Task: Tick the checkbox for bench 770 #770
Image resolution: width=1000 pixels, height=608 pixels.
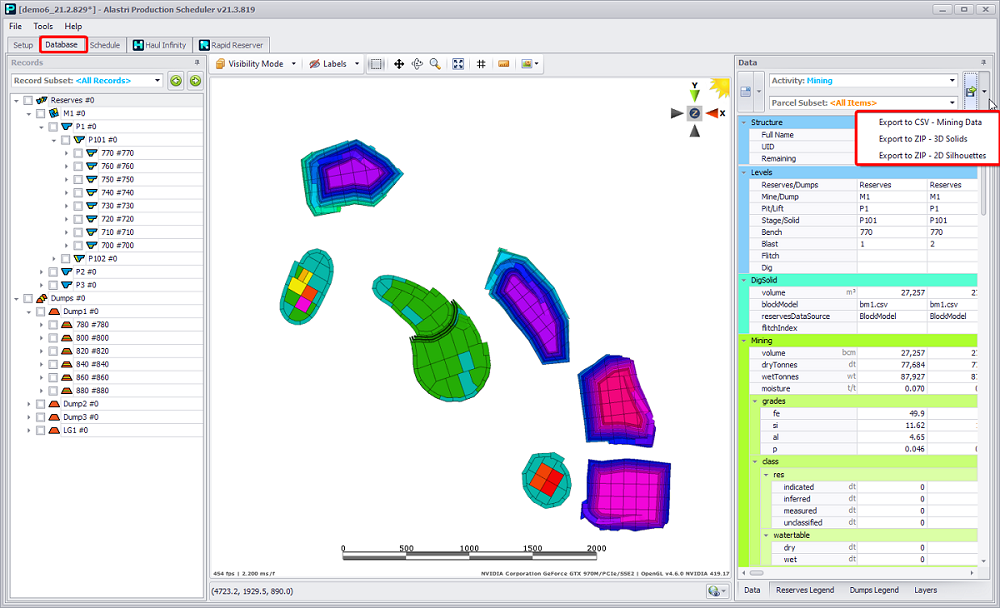Action: (79, 153)
